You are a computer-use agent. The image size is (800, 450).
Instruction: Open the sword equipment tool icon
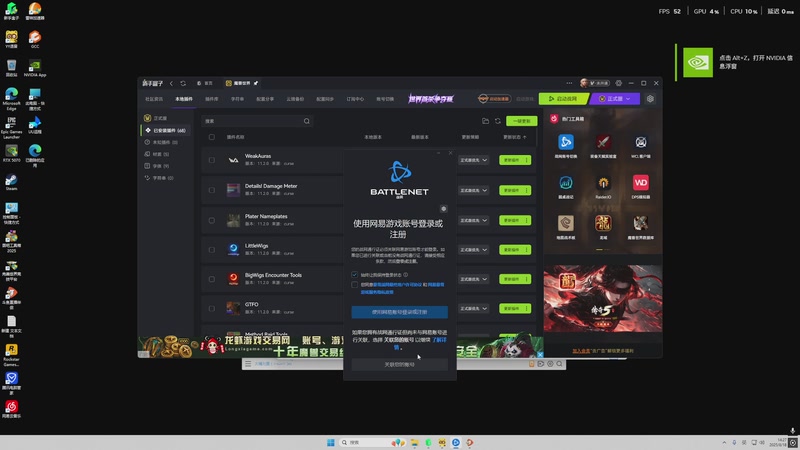pyautogui.click(x=603, y=142)
